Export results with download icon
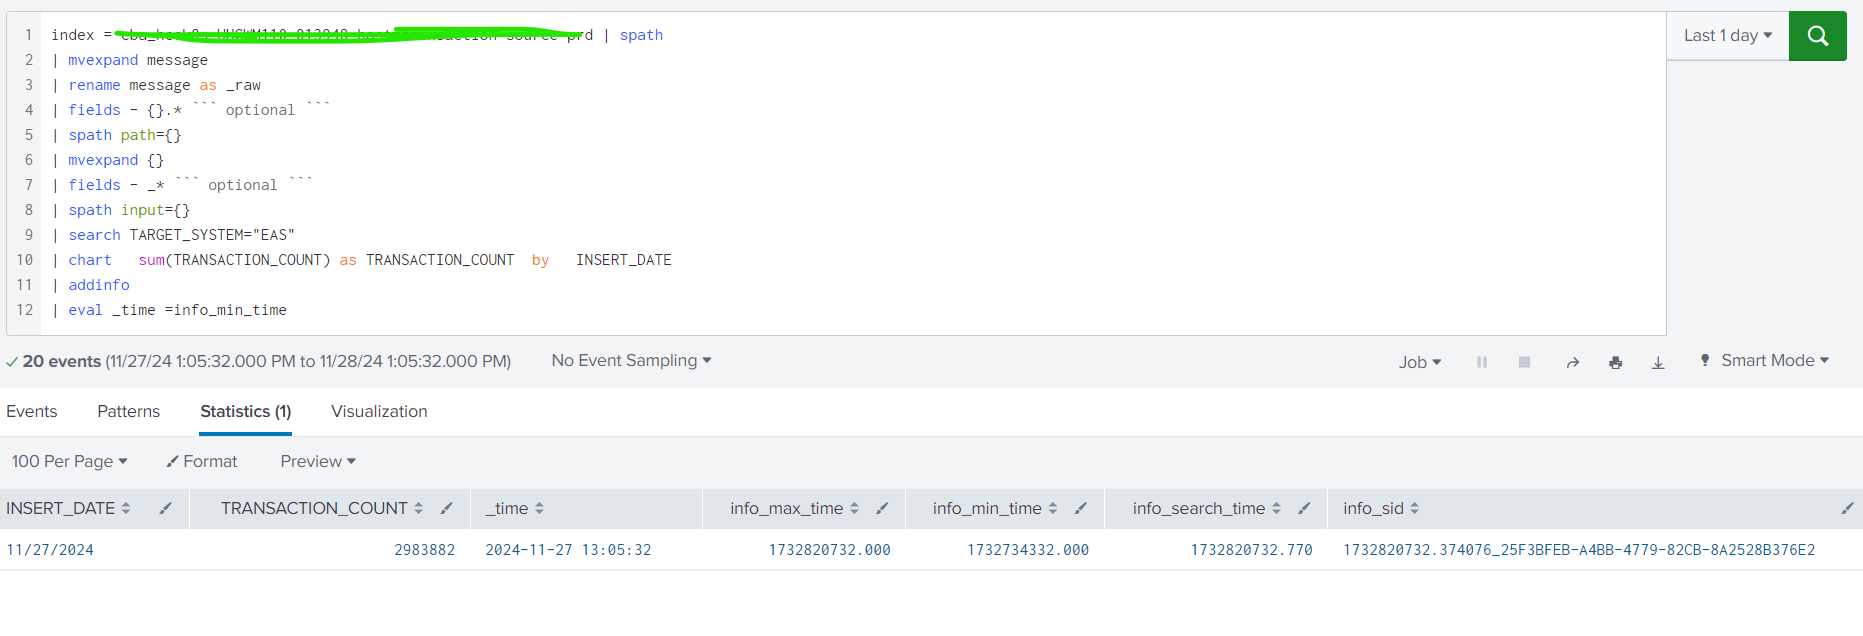Viewport: 1863px width, 636px height. tap(1658, 362)
